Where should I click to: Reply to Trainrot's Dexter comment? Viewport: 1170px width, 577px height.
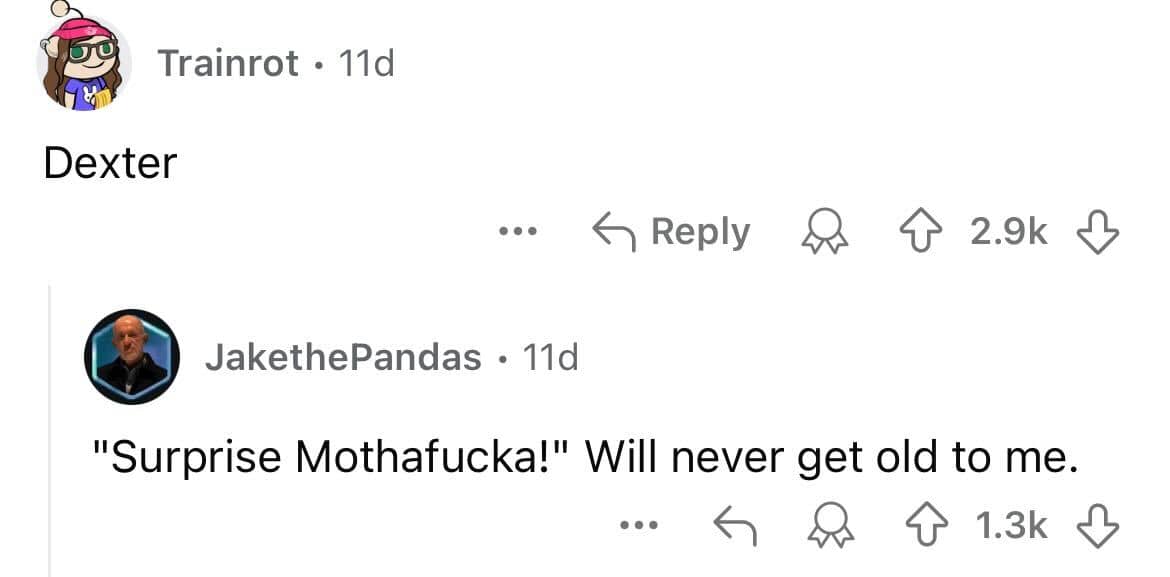[x=672, y=233]
